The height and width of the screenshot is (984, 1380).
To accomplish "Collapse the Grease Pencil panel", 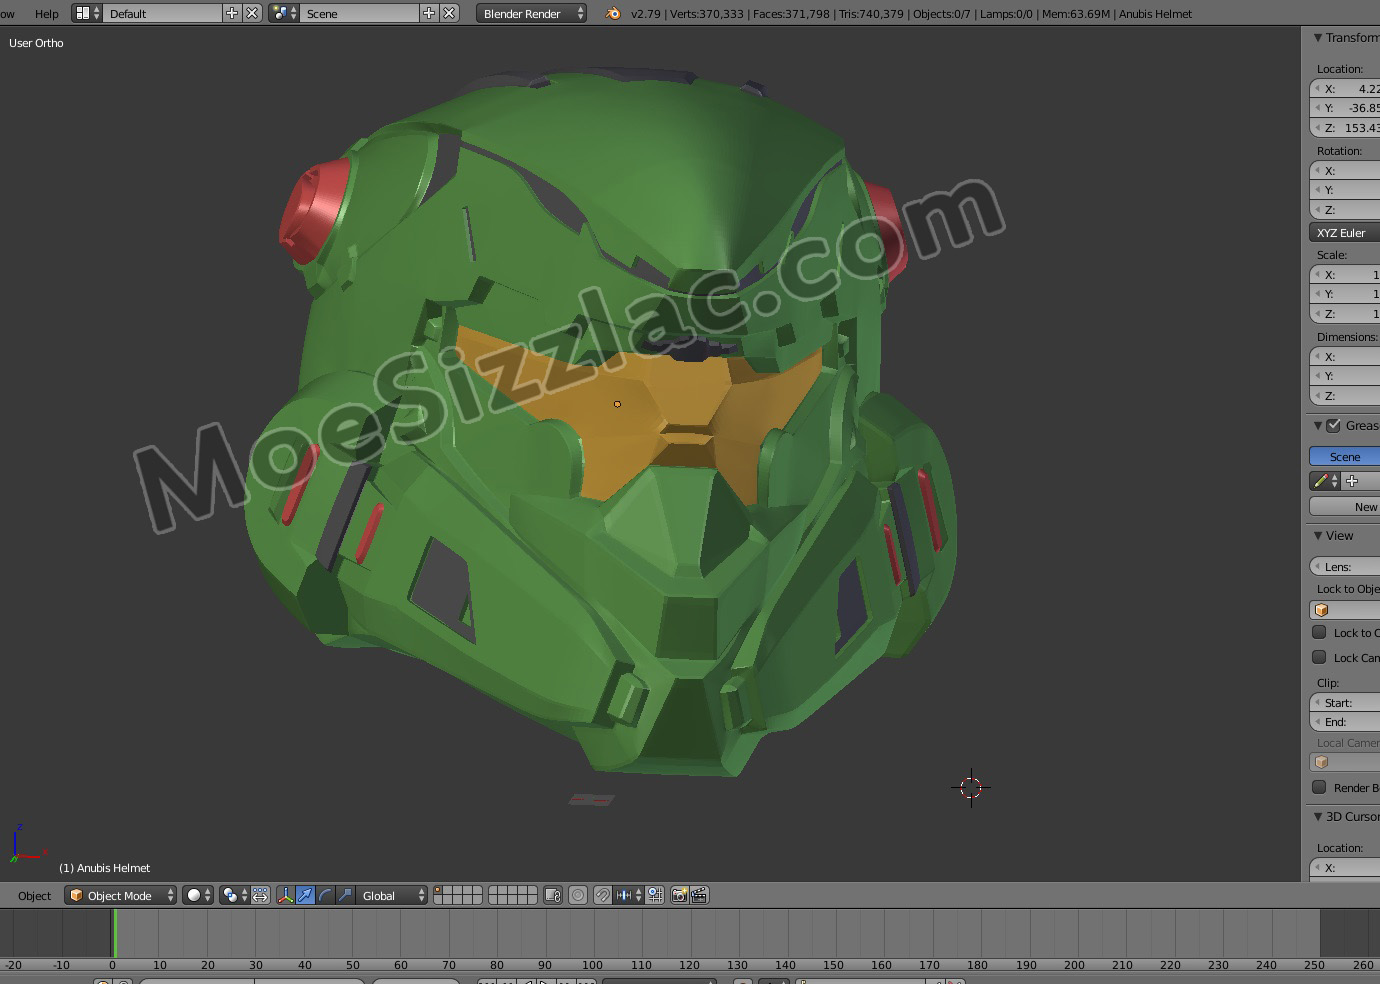I will (1318, 425).
